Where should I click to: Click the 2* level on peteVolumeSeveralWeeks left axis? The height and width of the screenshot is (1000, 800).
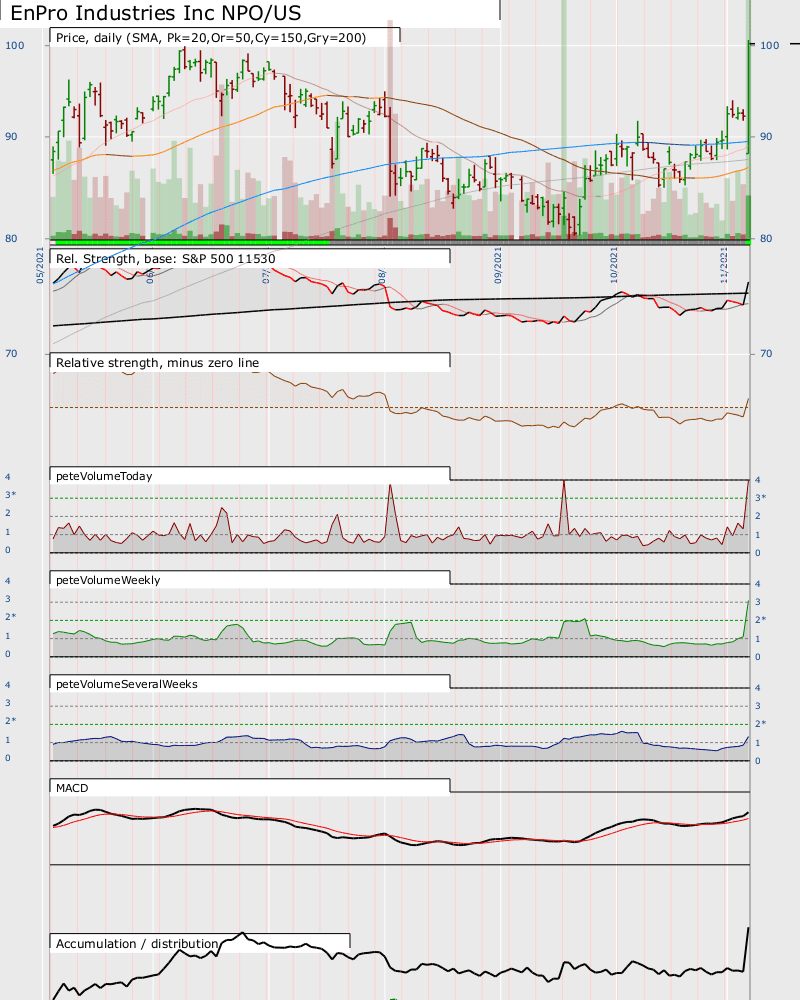(x=10, y=721)
